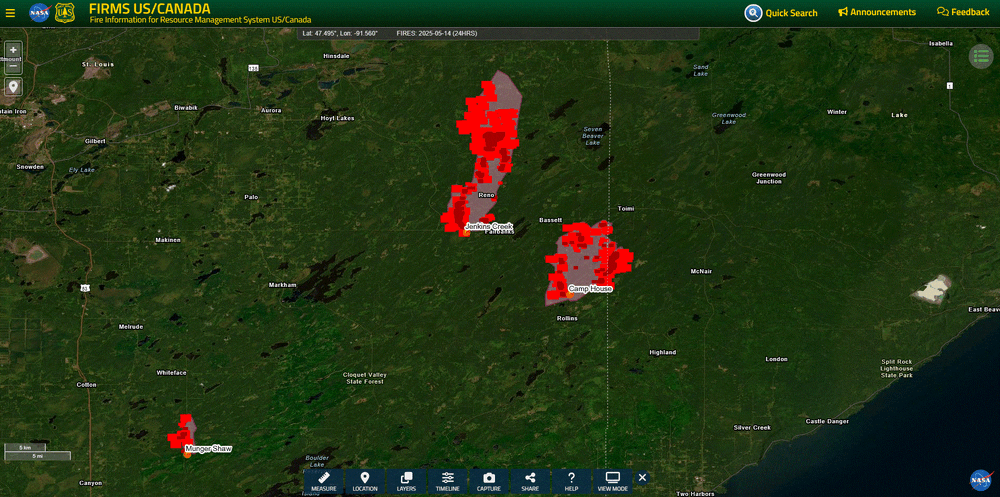Viewport: 1000px width, 497px height.
Task: Open Help
Action: [571, 482]
